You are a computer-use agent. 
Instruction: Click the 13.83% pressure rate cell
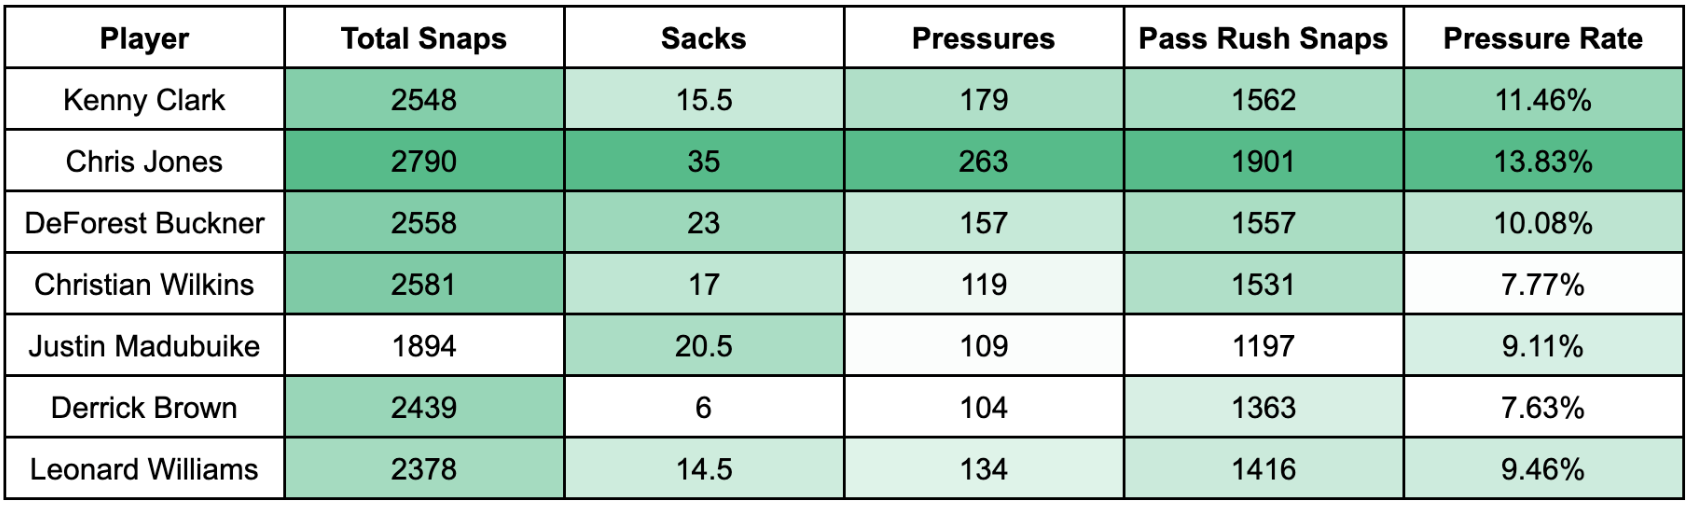point(1543,162)
